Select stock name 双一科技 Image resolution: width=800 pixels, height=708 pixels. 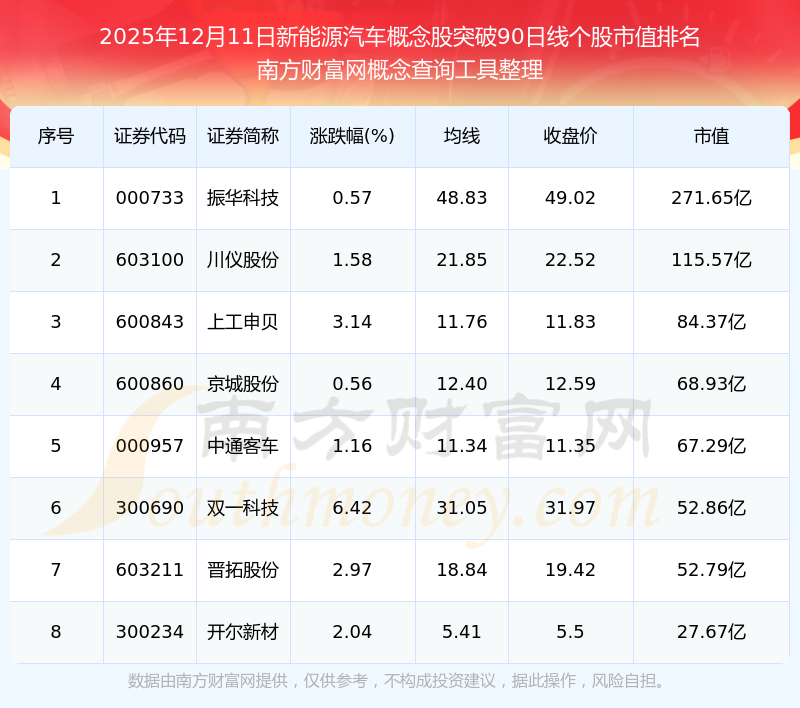(243, 508)
